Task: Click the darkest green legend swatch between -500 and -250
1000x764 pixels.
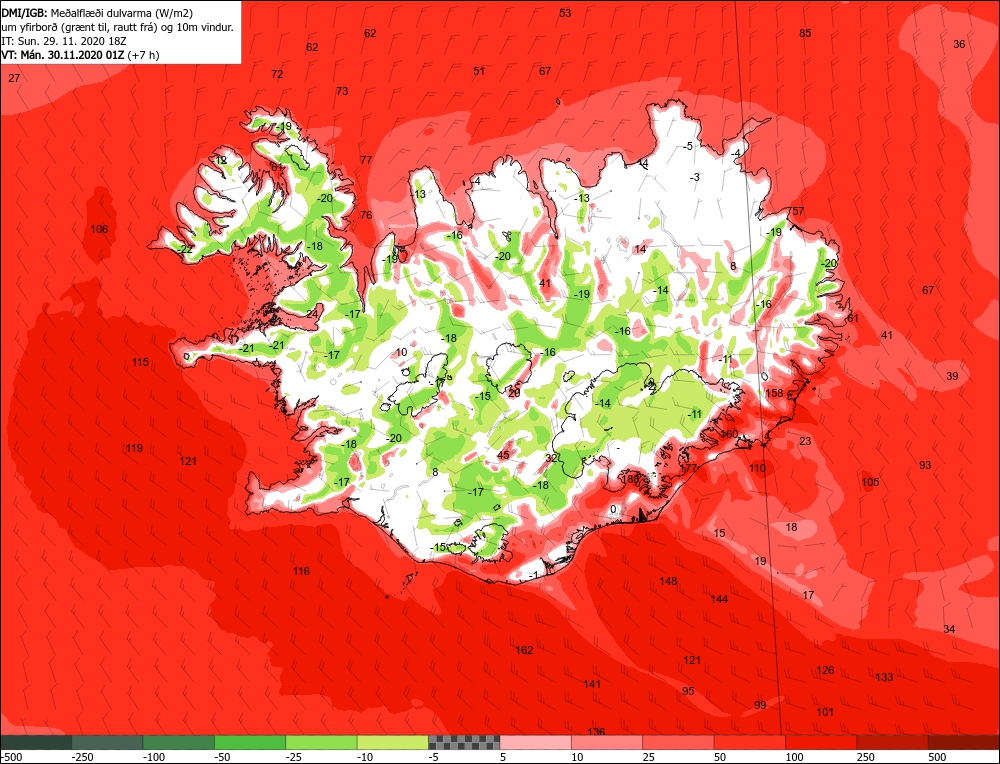Action: coord(36,742)
